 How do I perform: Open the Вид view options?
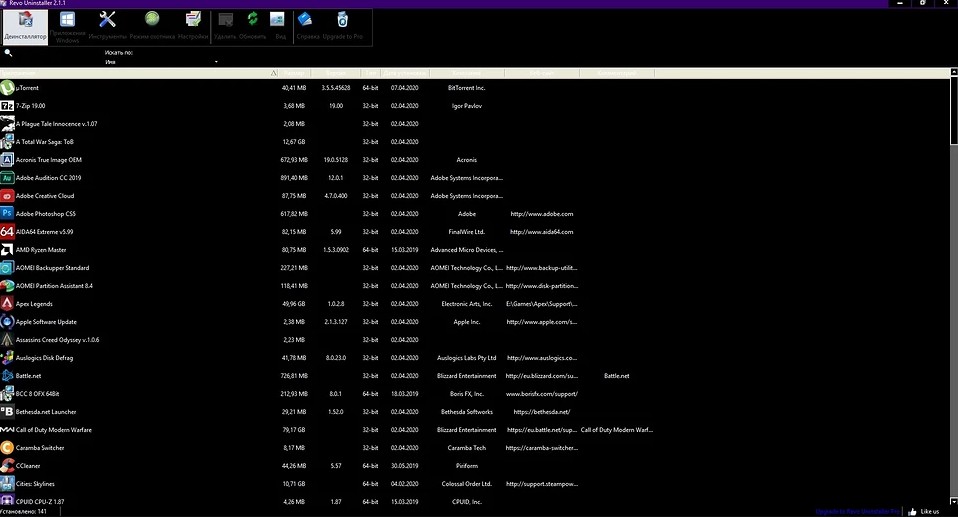click(x=279, y=26)
